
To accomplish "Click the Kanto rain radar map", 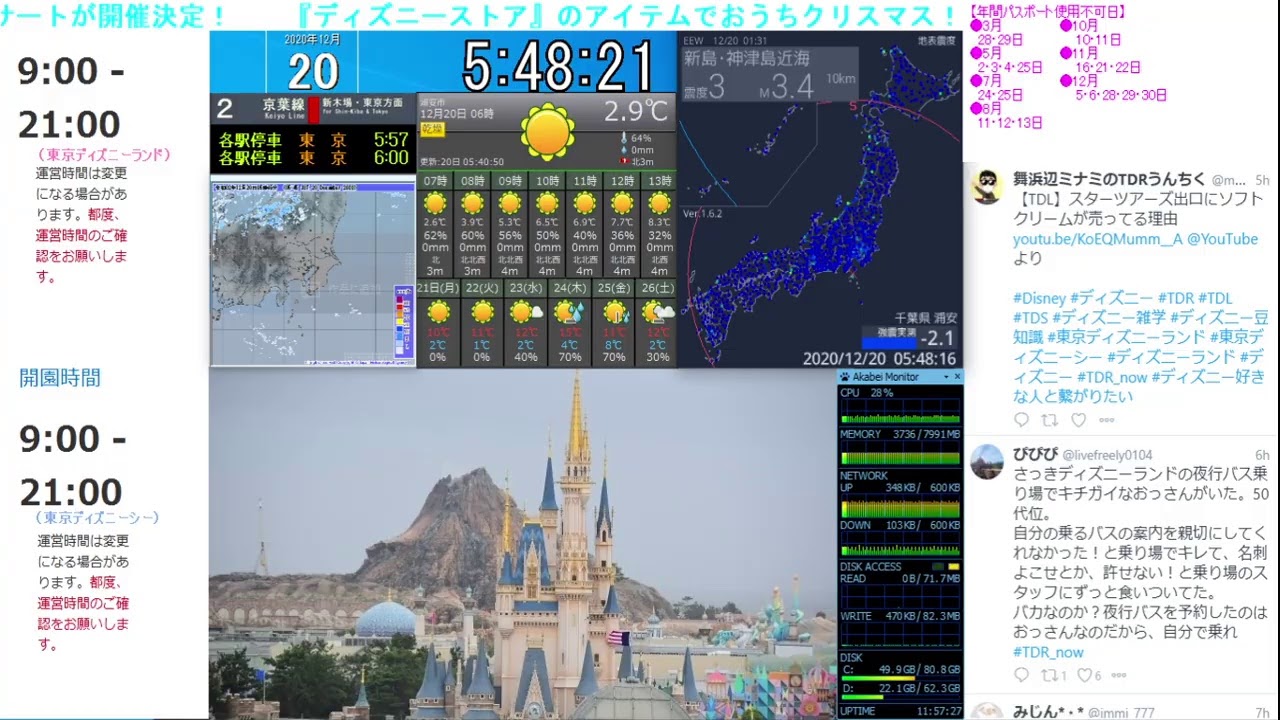I will tap(312, 272).
